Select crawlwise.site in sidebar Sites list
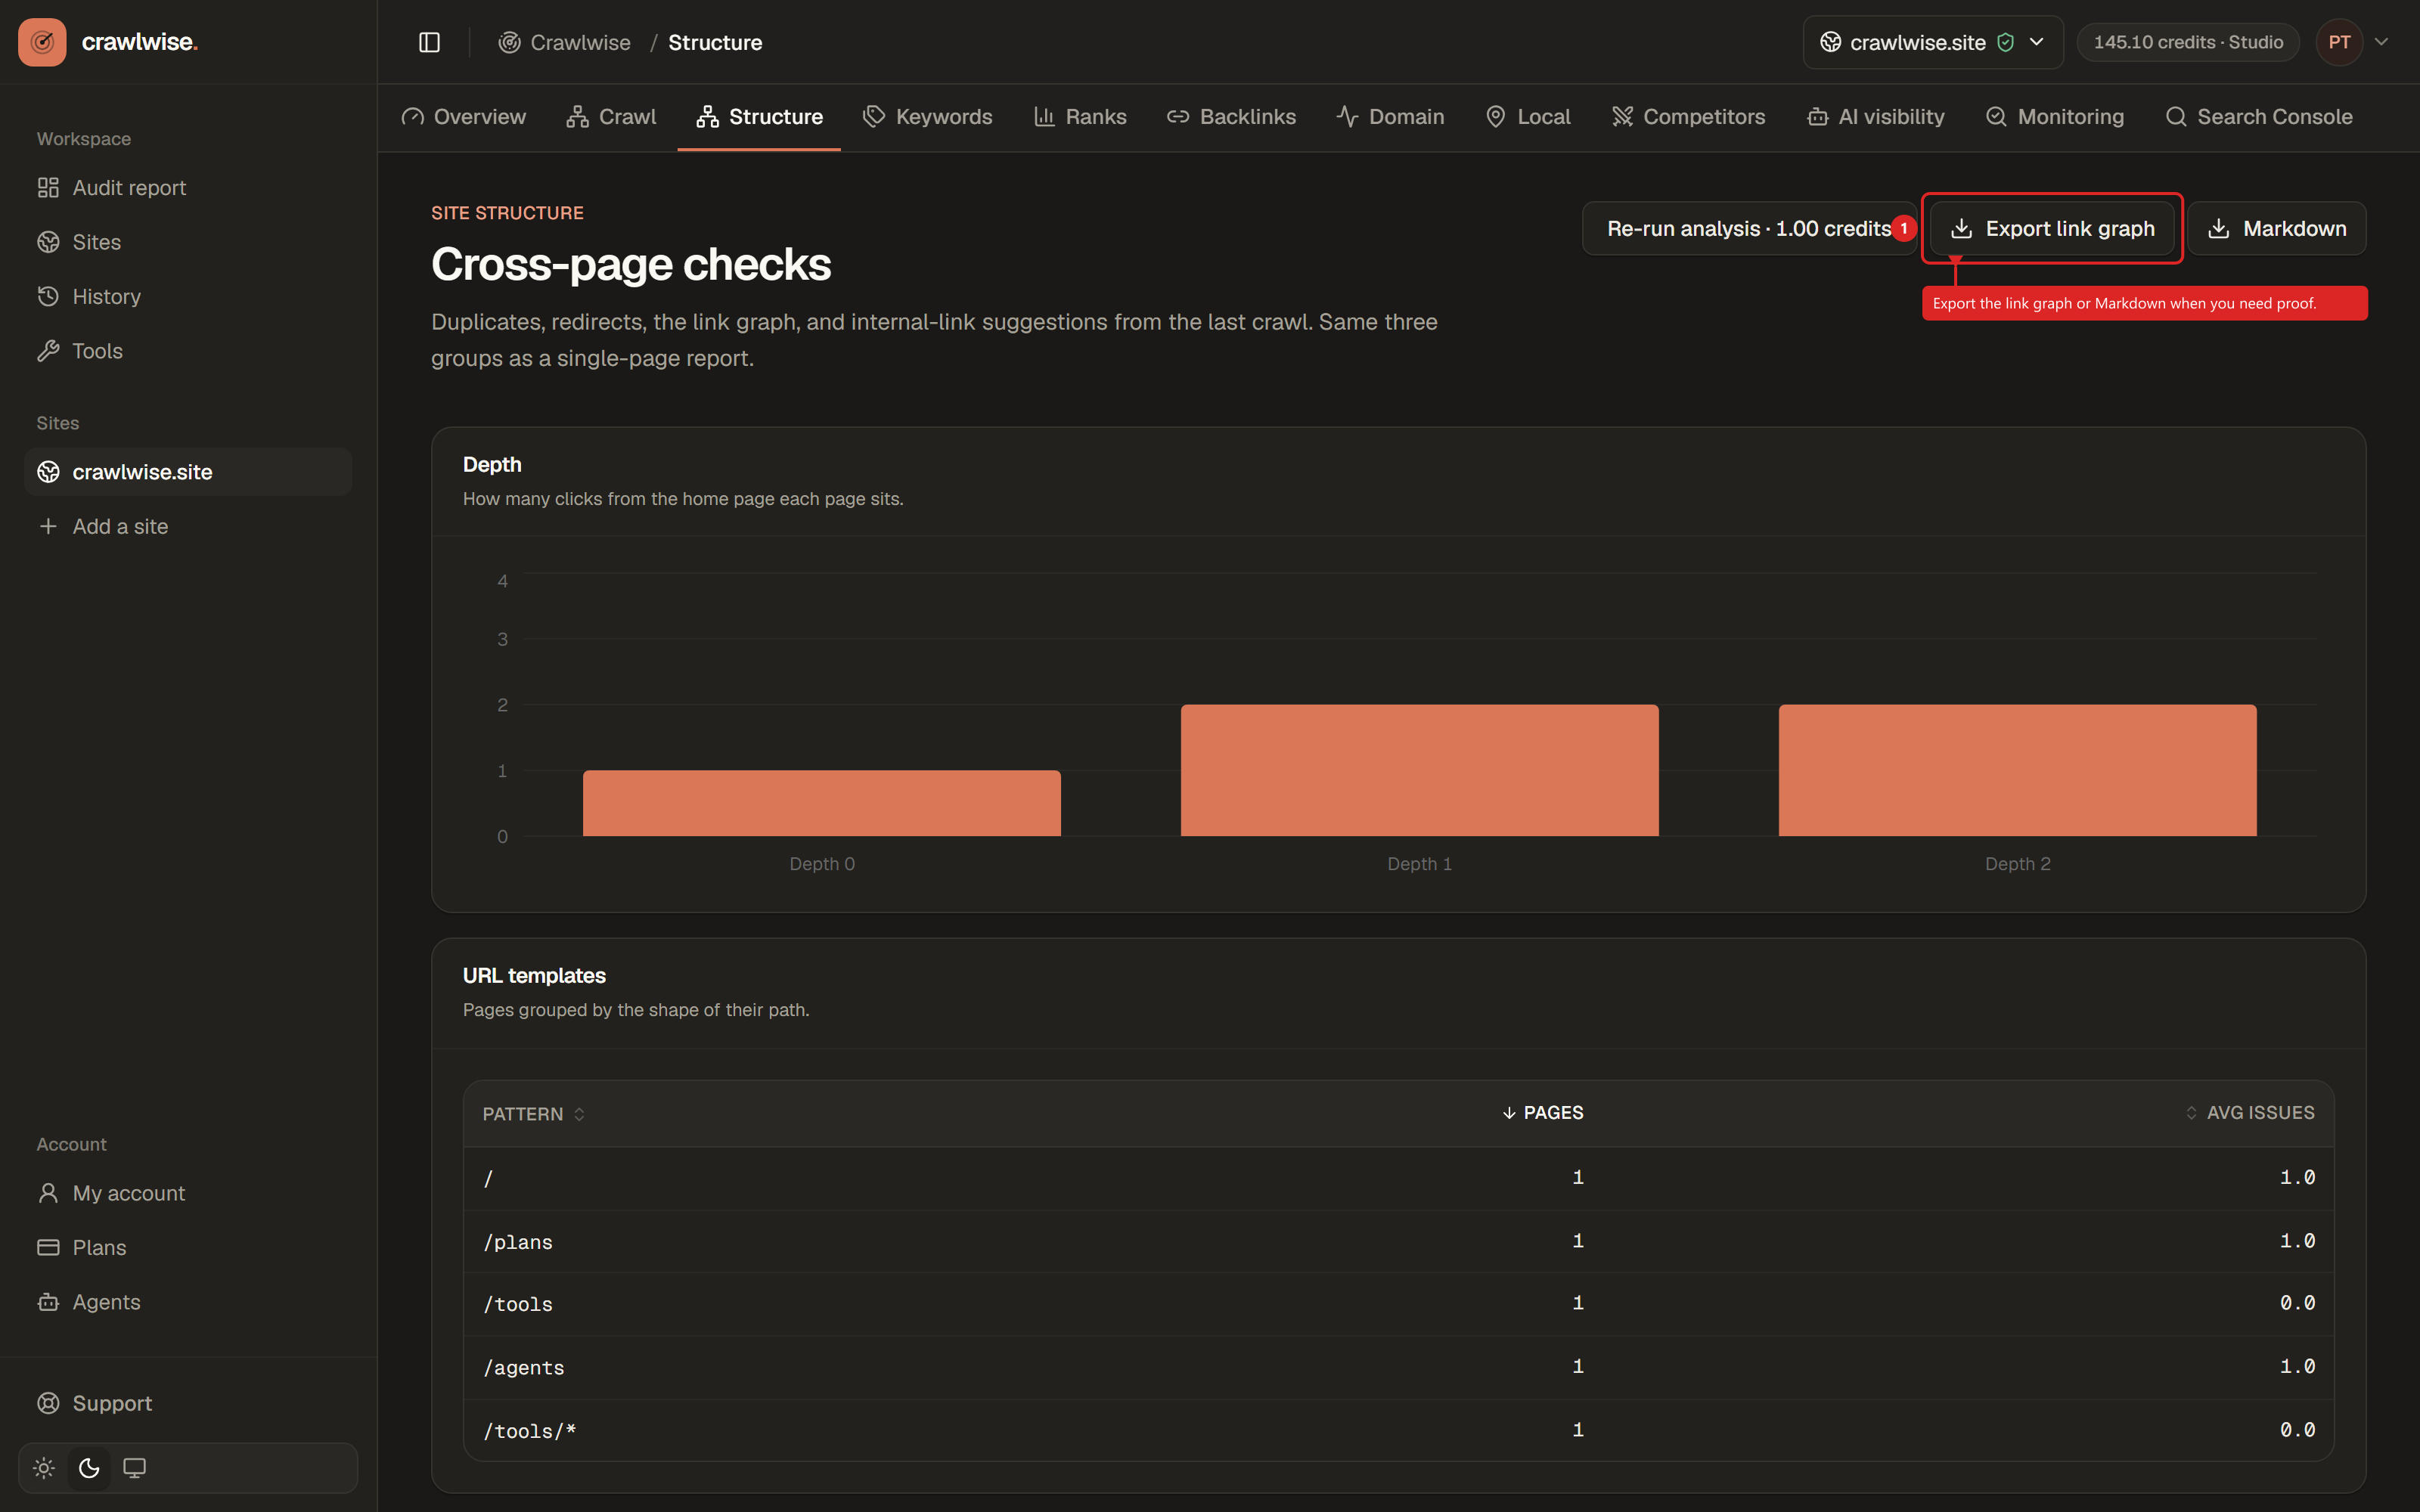2420x1512 pixels. click(188, 472)
